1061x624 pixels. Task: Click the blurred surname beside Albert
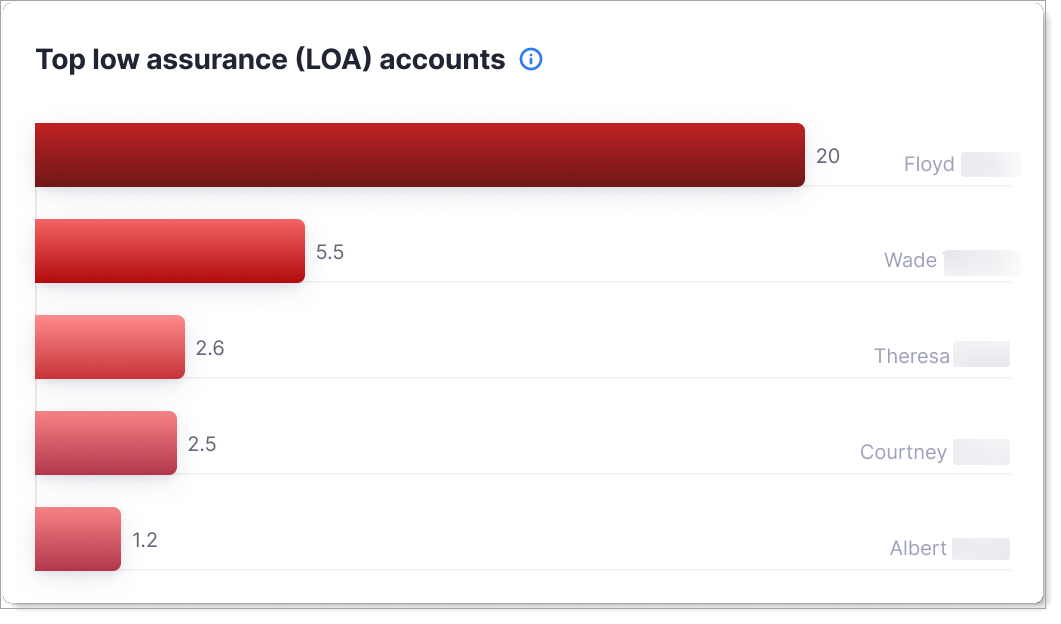pos(981,548)
